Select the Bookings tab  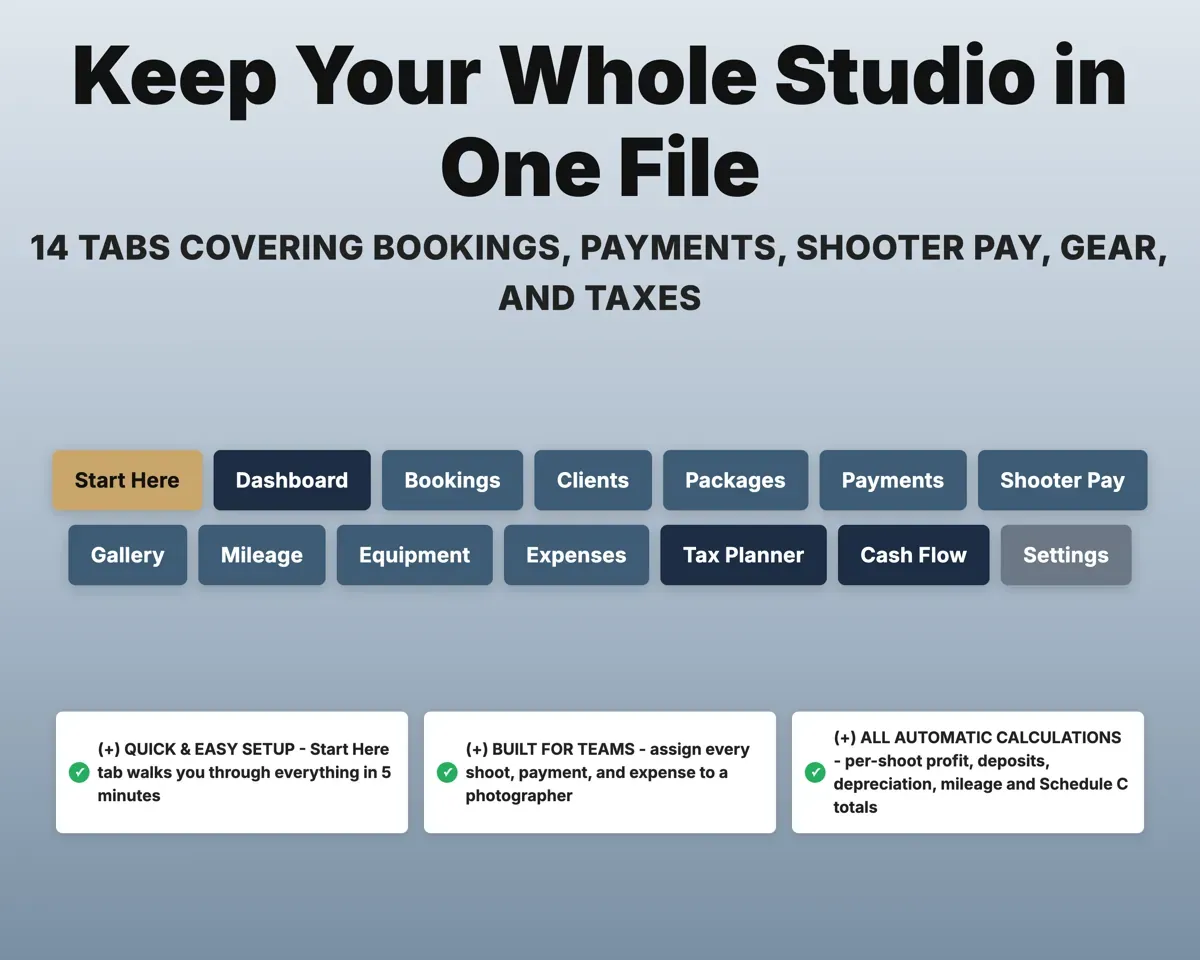(x=452, y=480)
